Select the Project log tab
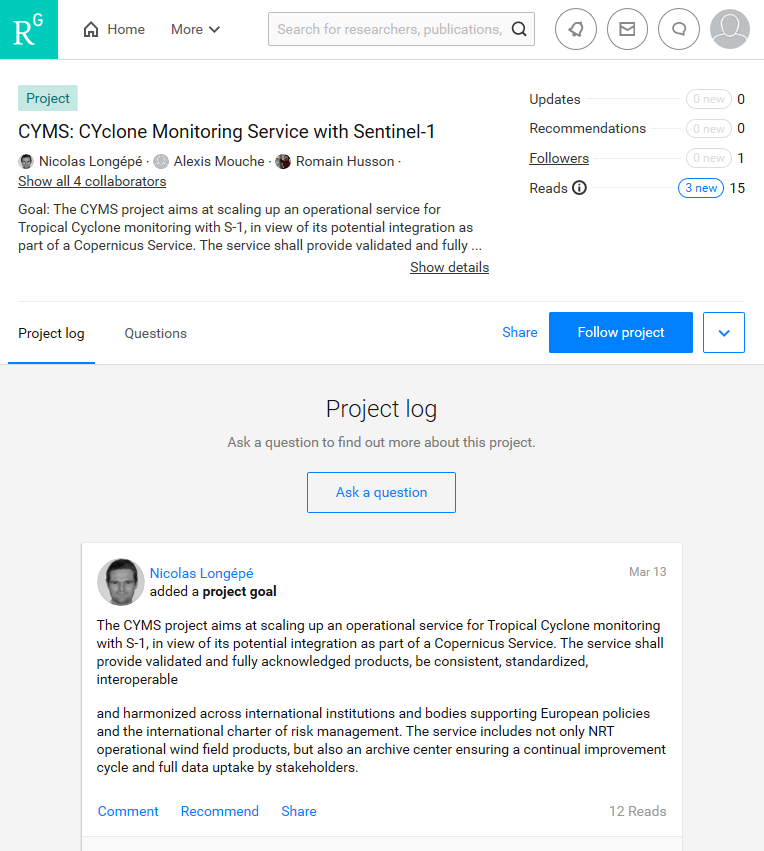 (52, 333)
